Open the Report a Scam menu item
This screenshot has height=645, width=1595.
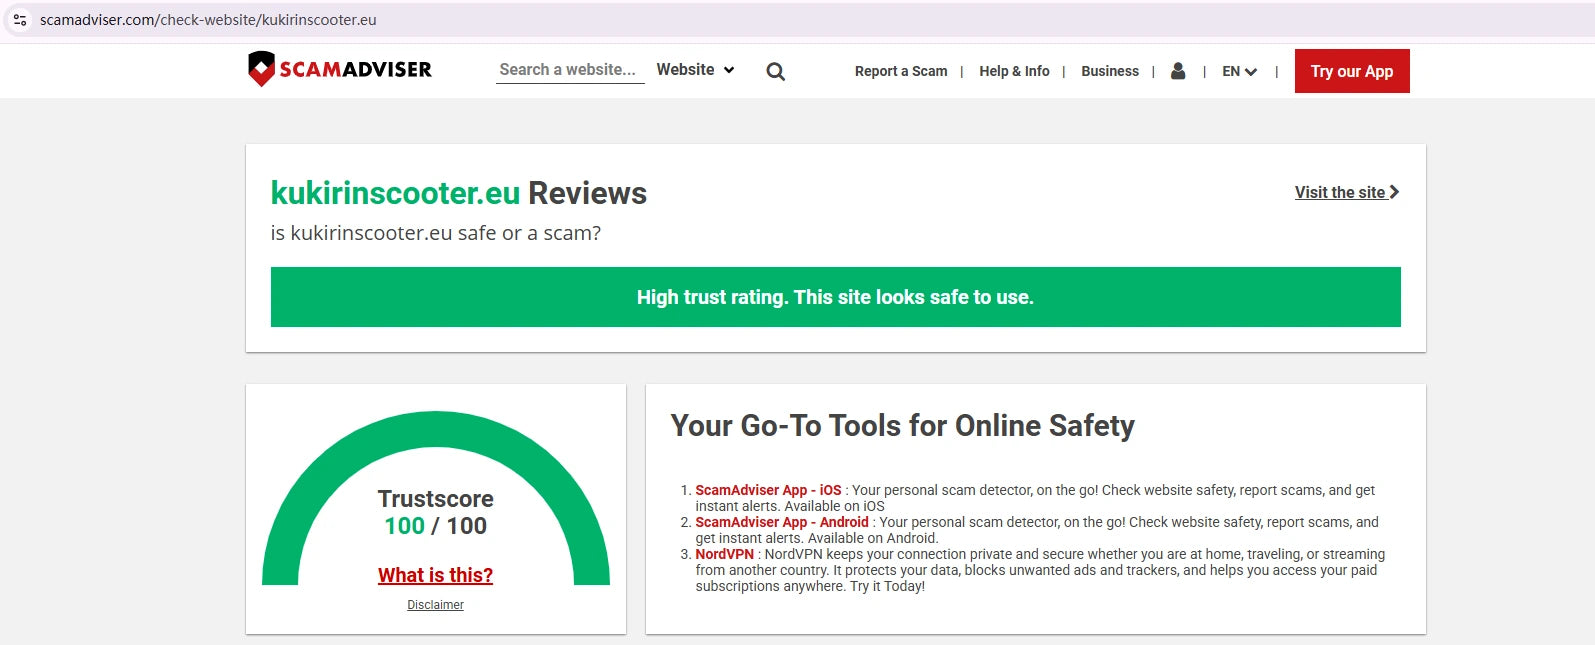[x=900, y=71]
